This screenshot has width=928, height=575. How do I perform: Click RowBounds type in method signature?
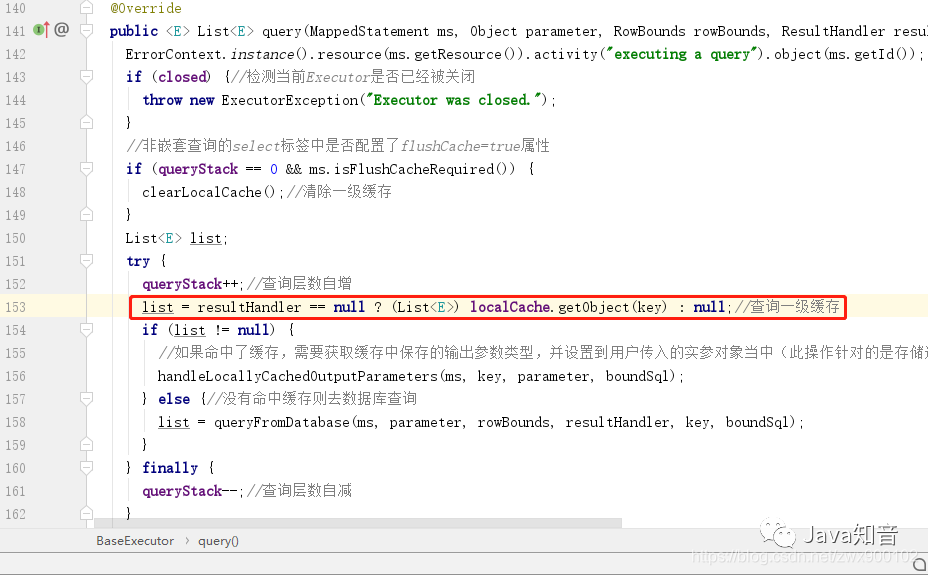pos(649,31)
